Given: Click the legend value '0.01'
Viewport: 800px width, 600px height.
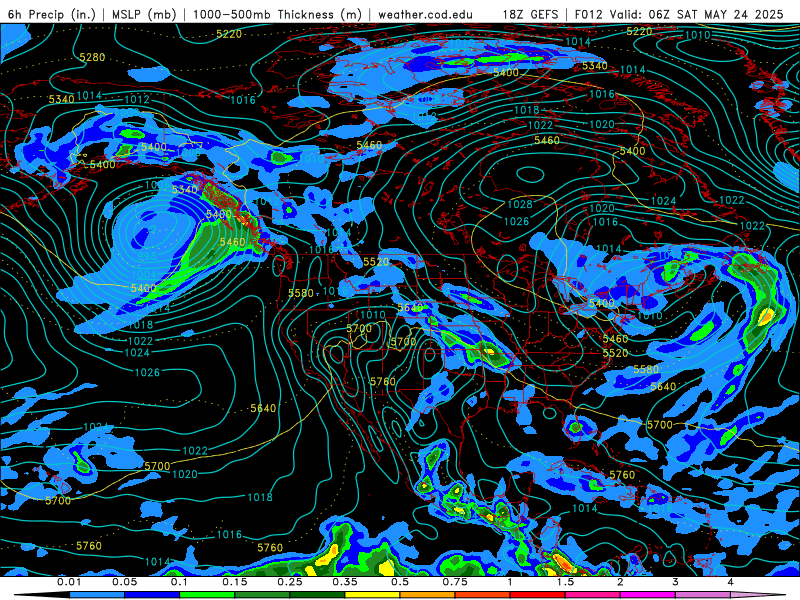Looking at the screenshot, I should (x=69, y=582).
